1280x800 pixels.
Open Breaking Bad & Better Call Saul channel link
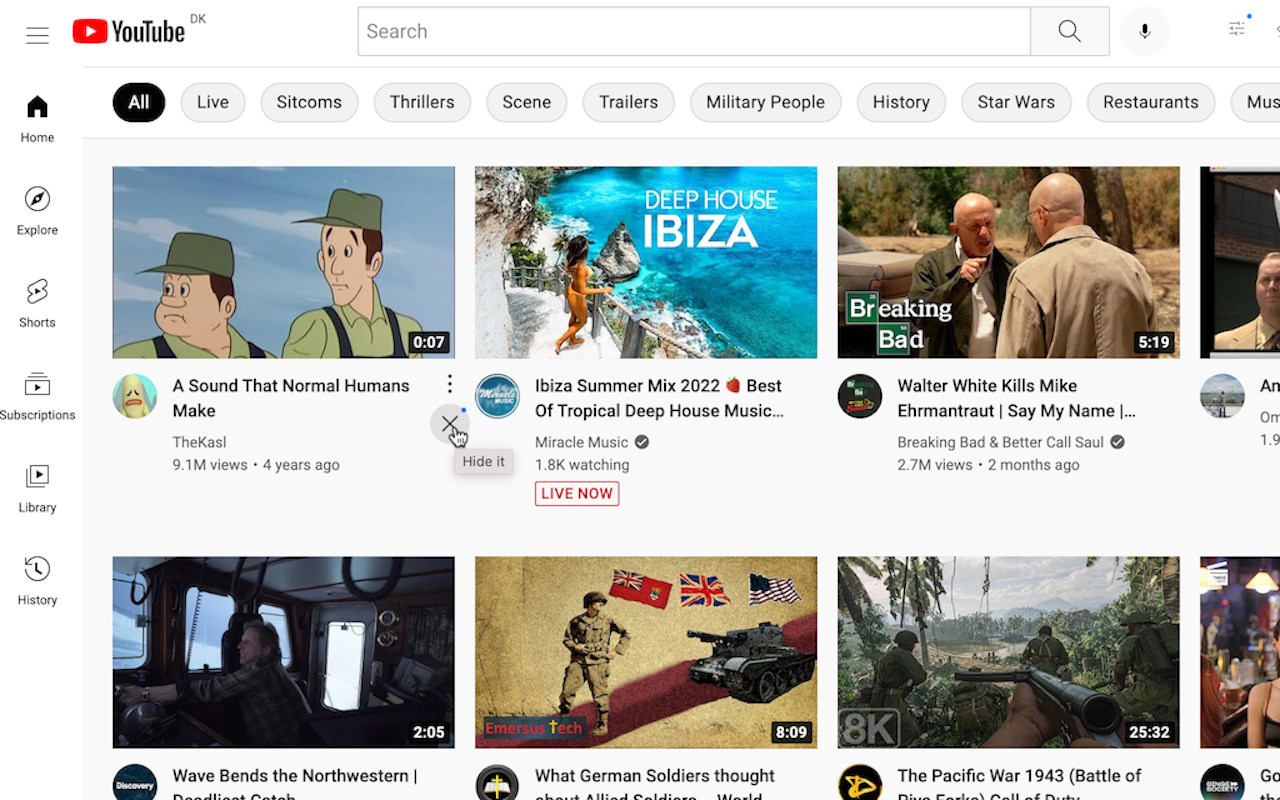pos(1001,442)
